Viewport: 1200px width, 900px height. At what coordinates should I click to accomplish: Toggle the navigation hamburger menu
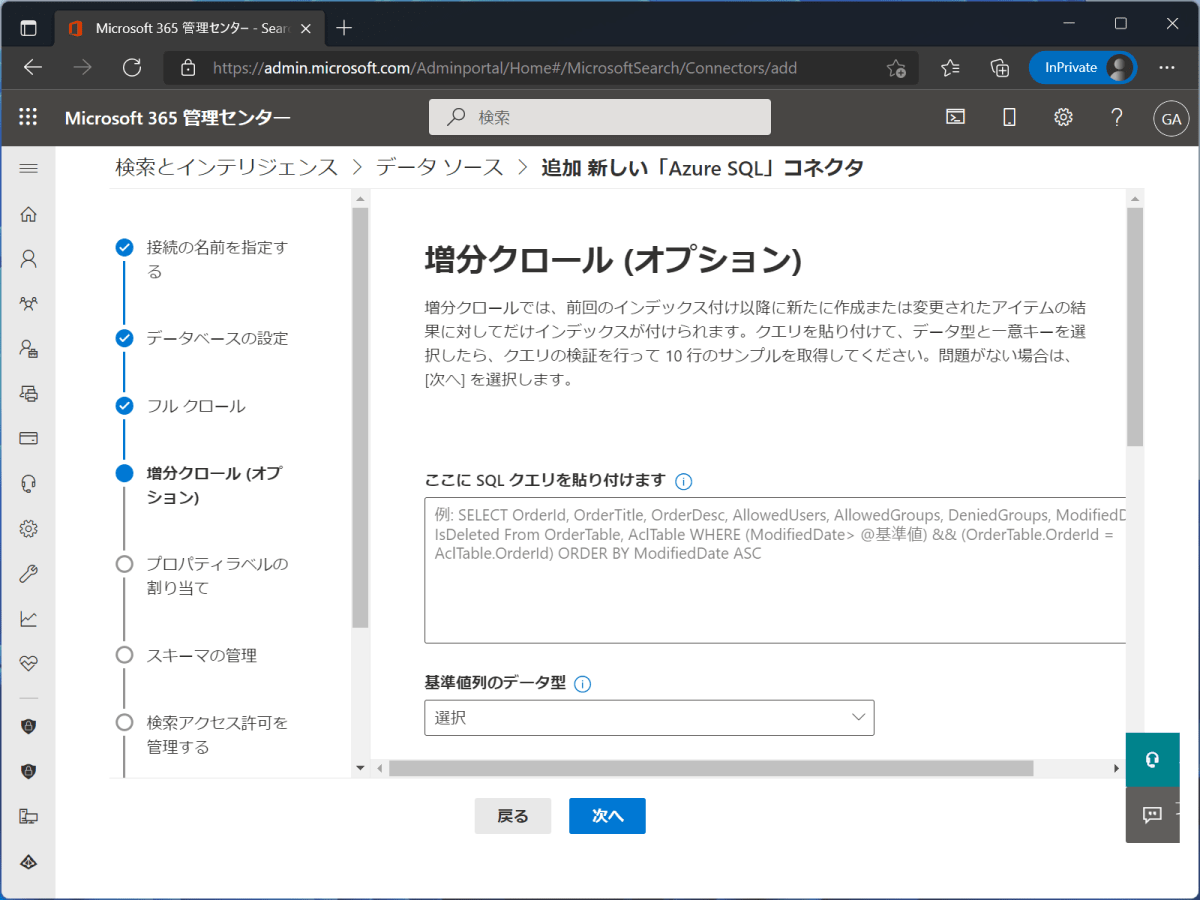[28, 168]
